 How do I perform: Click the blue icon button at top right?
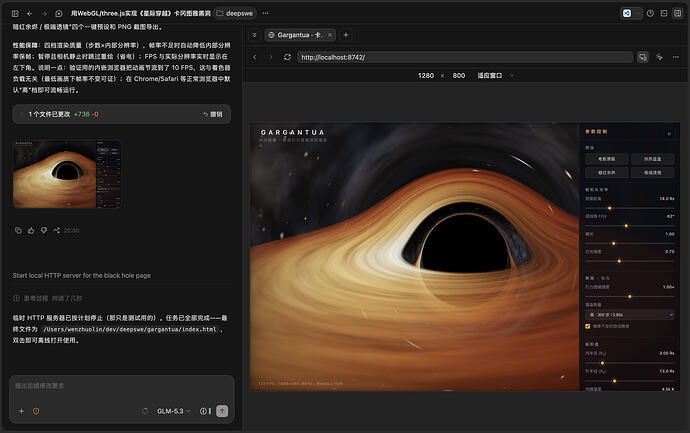627,14
